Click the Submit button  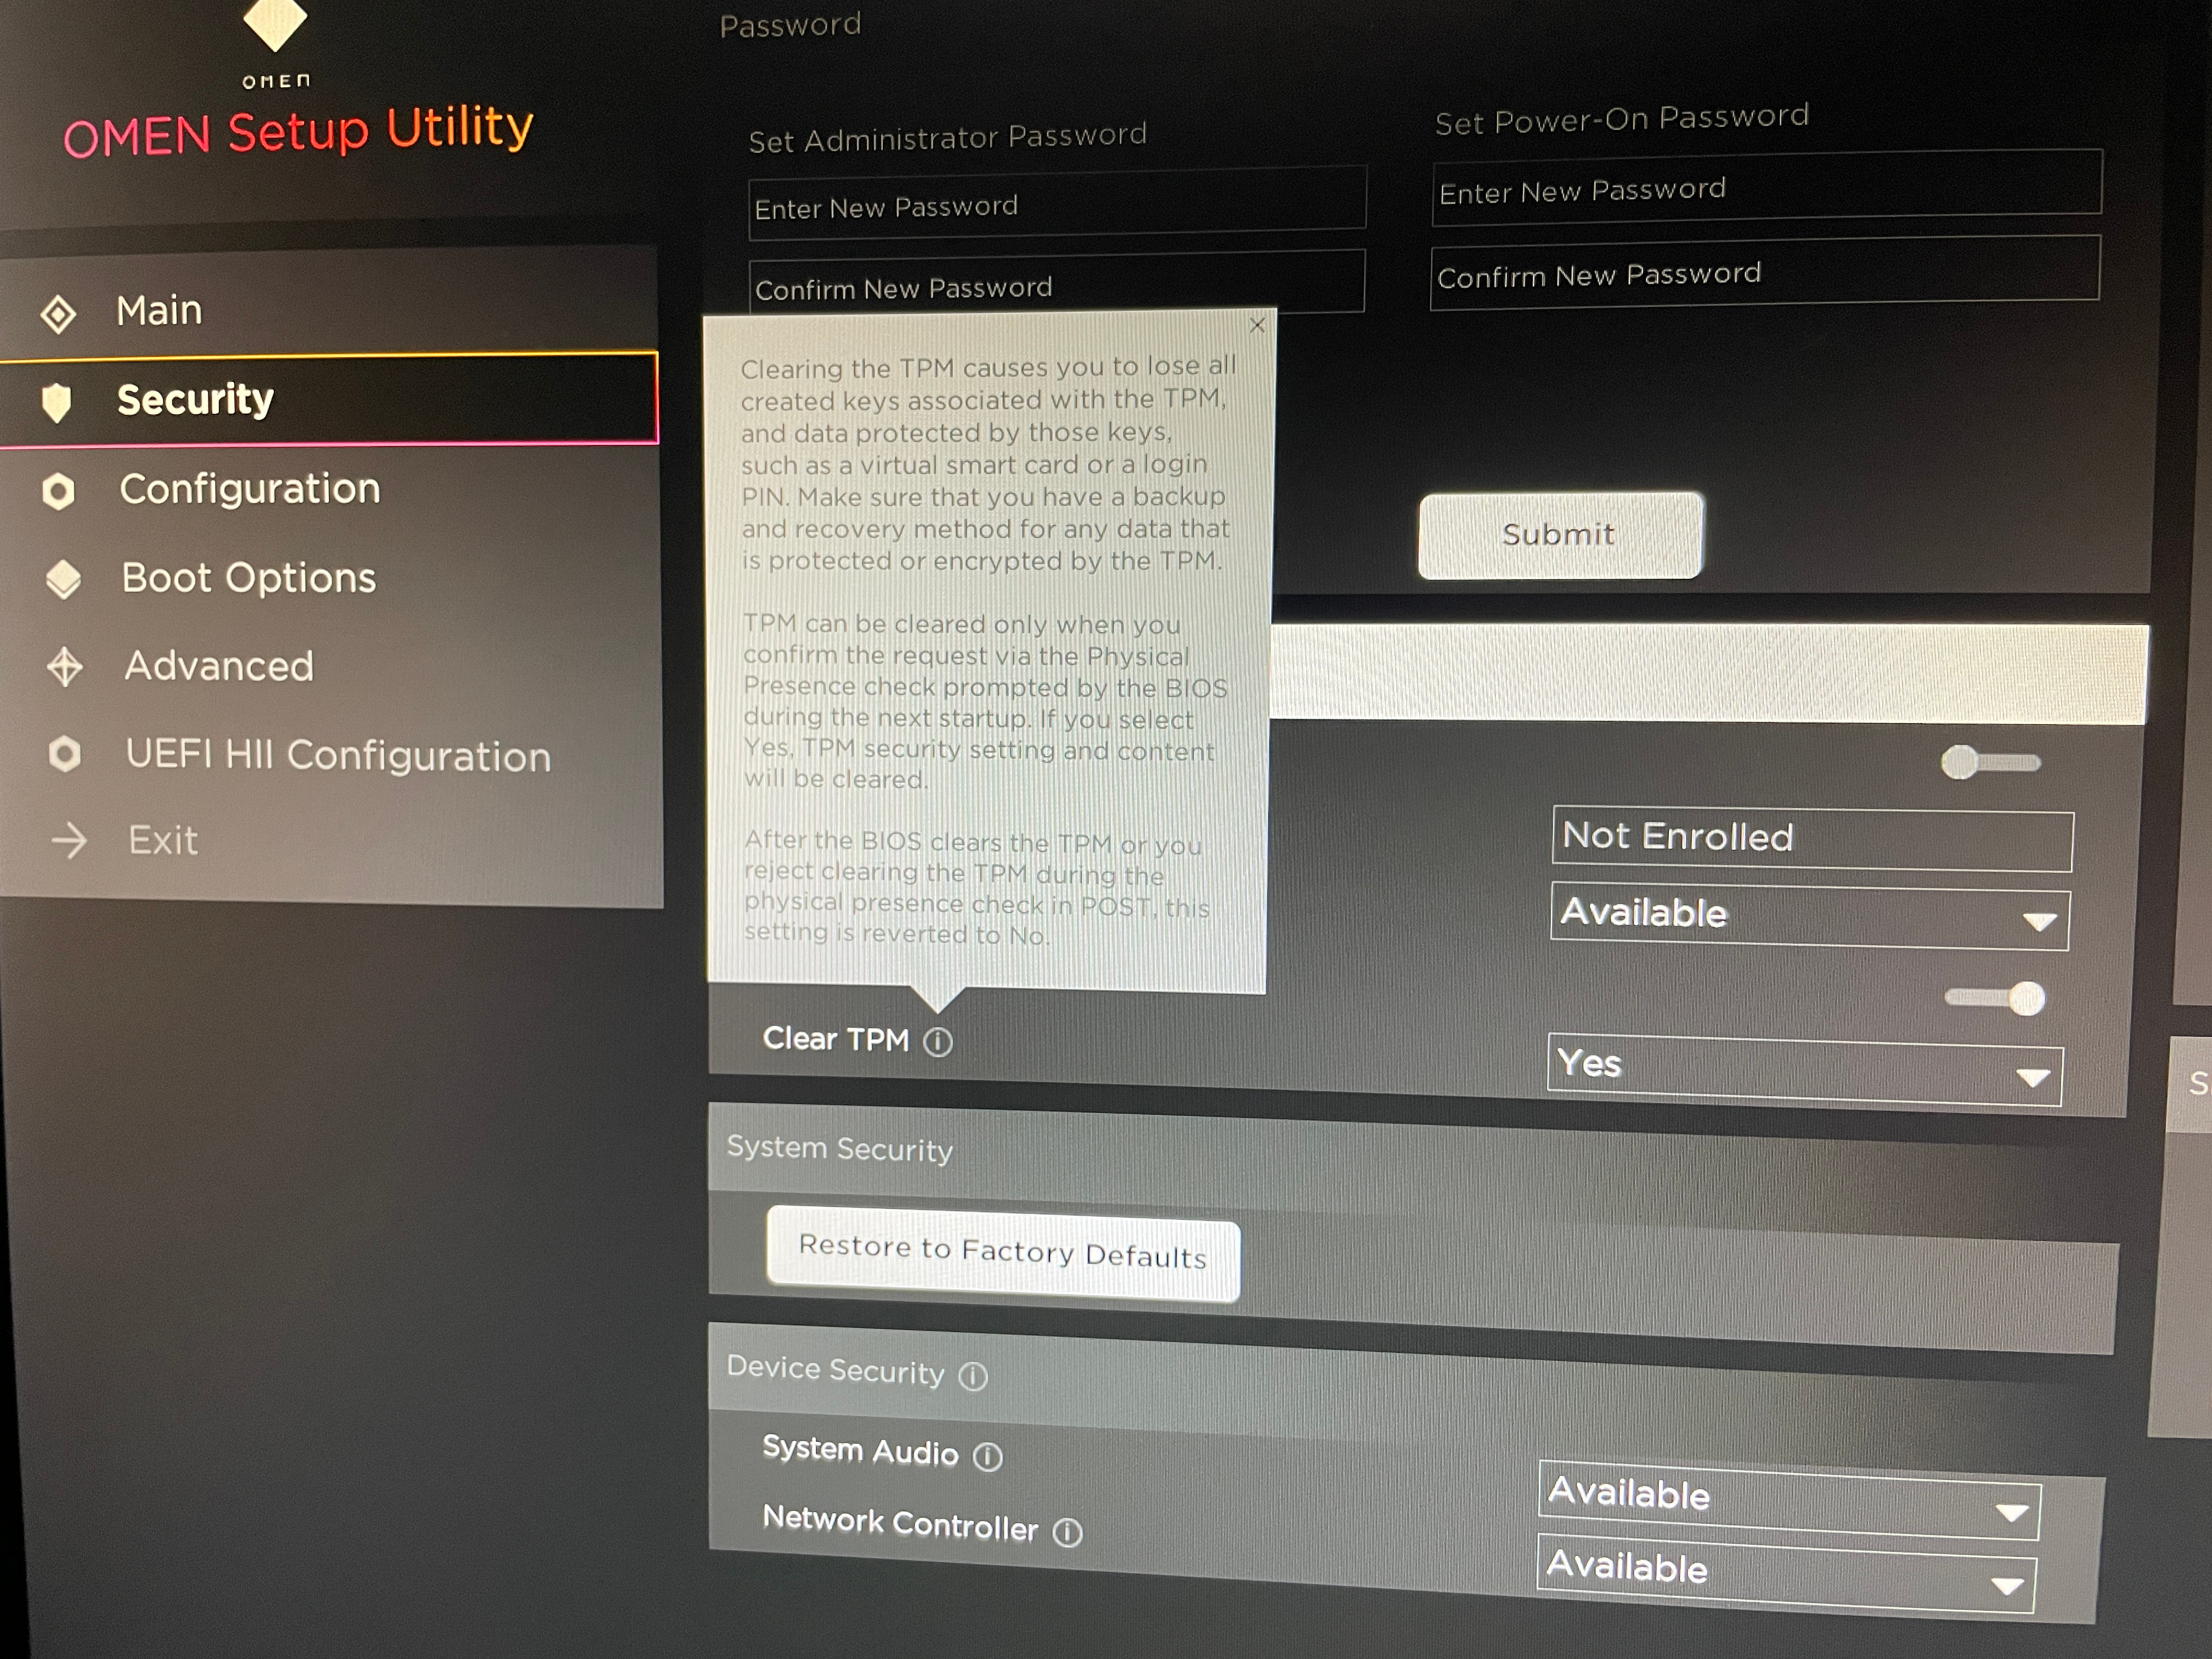[1560, 535]
